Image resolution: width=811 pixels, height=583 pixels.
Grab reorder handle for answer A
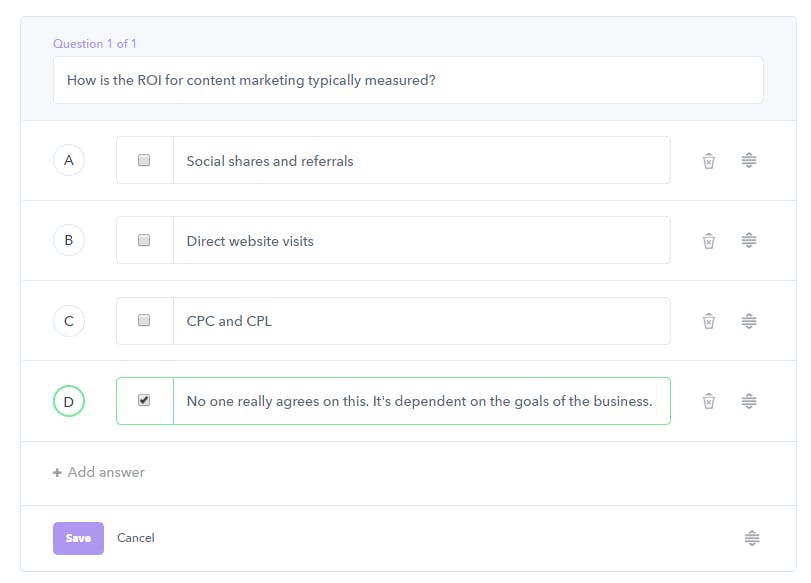click(749, 160)
